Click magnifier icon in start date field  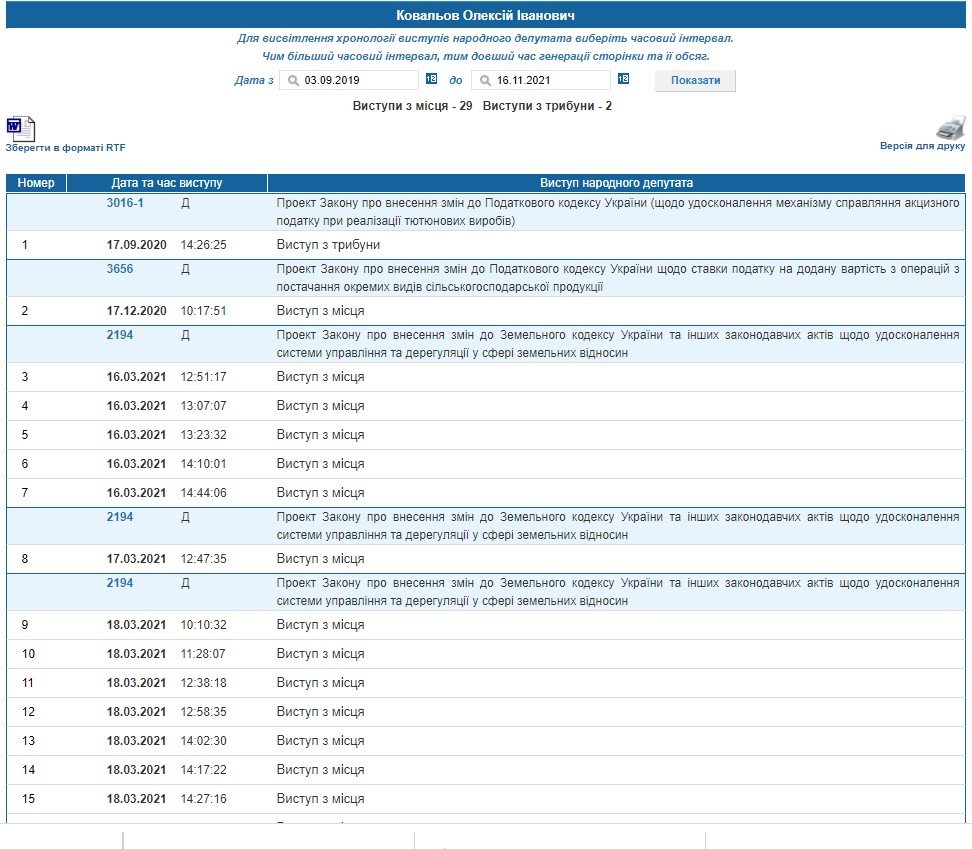point(292,80)
